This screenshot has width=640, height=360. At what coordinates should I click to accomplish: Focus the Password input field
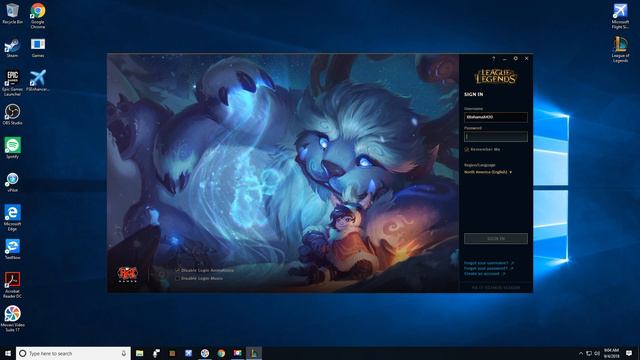(496, 136)
